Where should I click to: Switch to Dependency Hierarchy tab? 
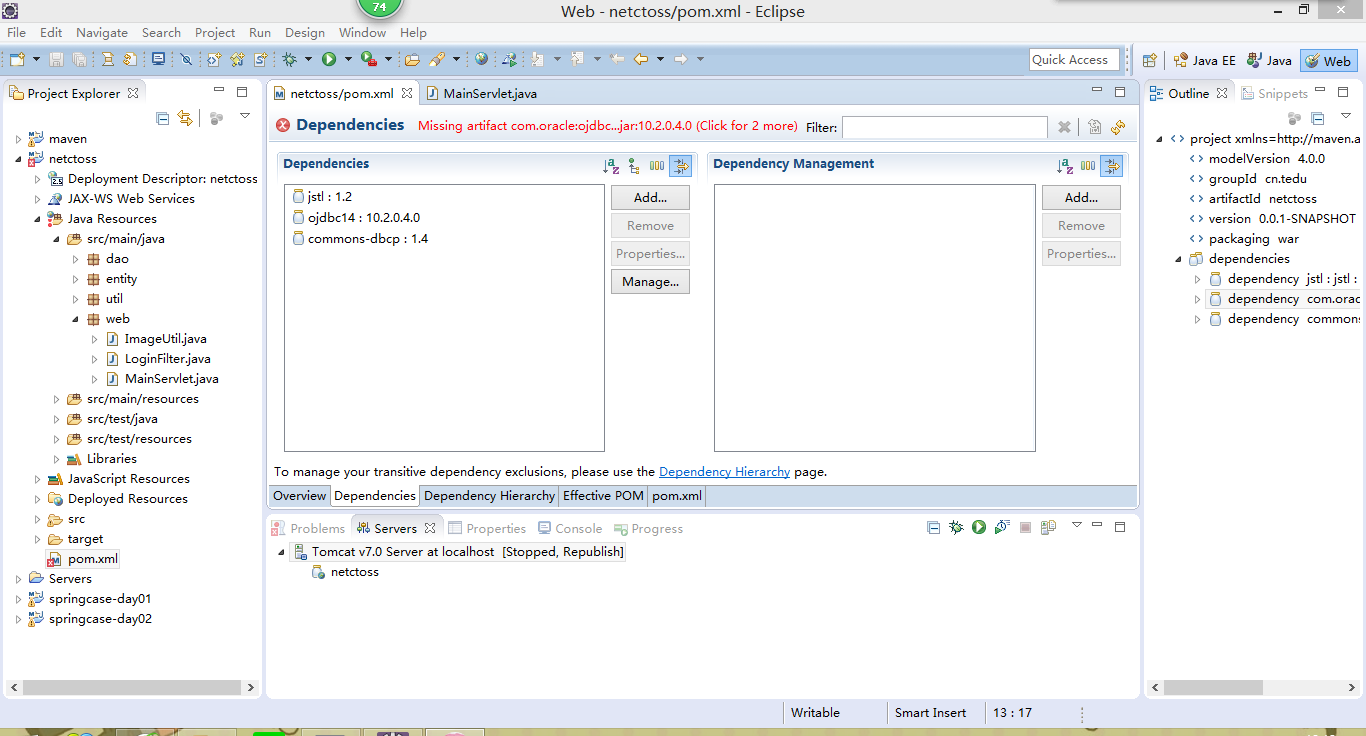(x=489, y=496)
